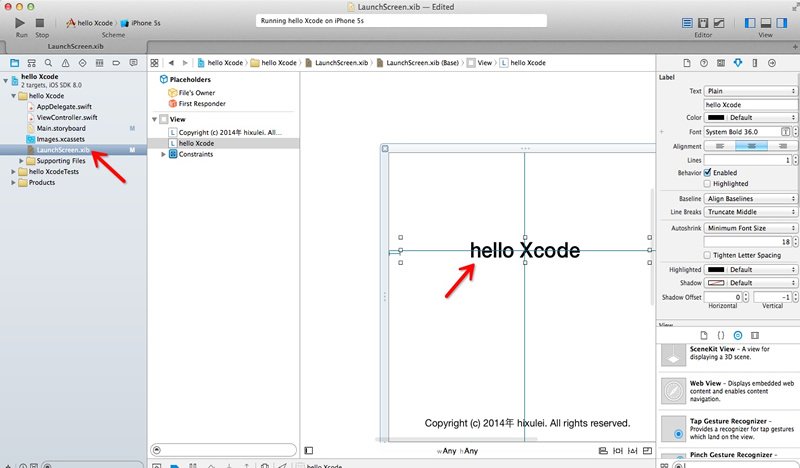Select the LaunchScreen.xib tab

(x=76, y=46)
